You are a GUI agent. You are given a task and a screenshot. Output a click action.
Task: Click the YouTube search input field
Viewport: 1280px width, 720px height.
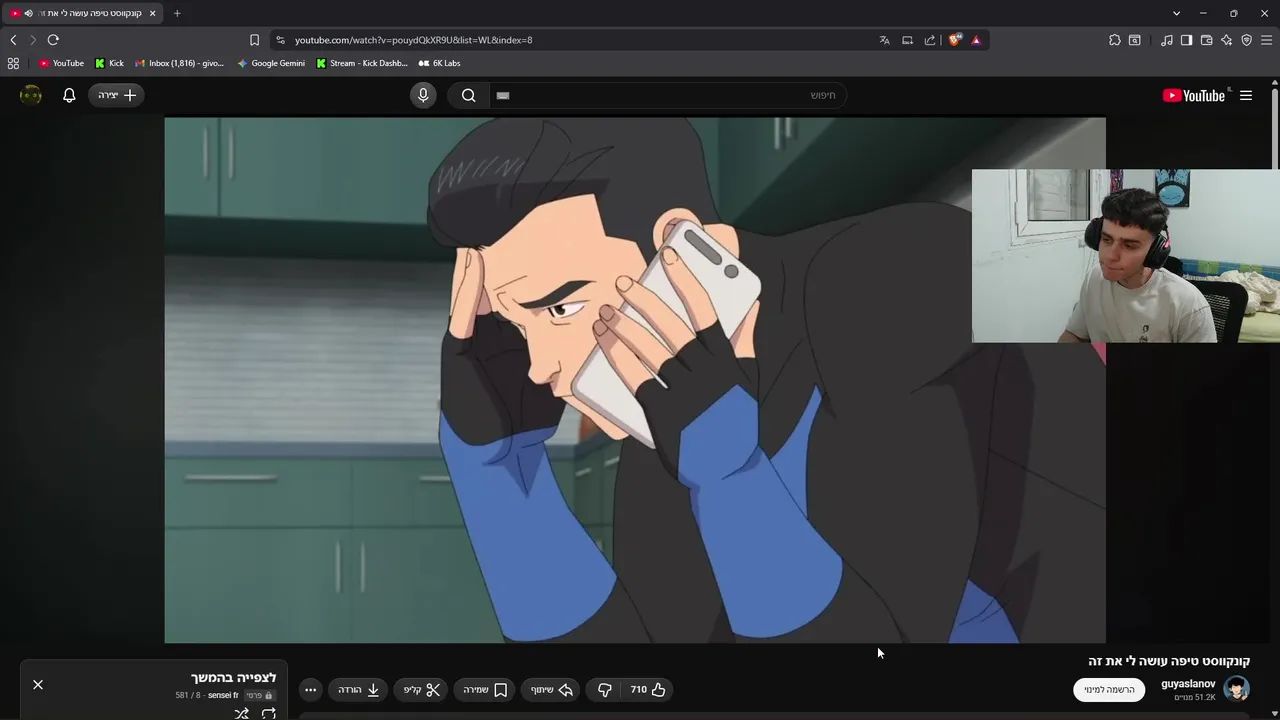point(668,95)
